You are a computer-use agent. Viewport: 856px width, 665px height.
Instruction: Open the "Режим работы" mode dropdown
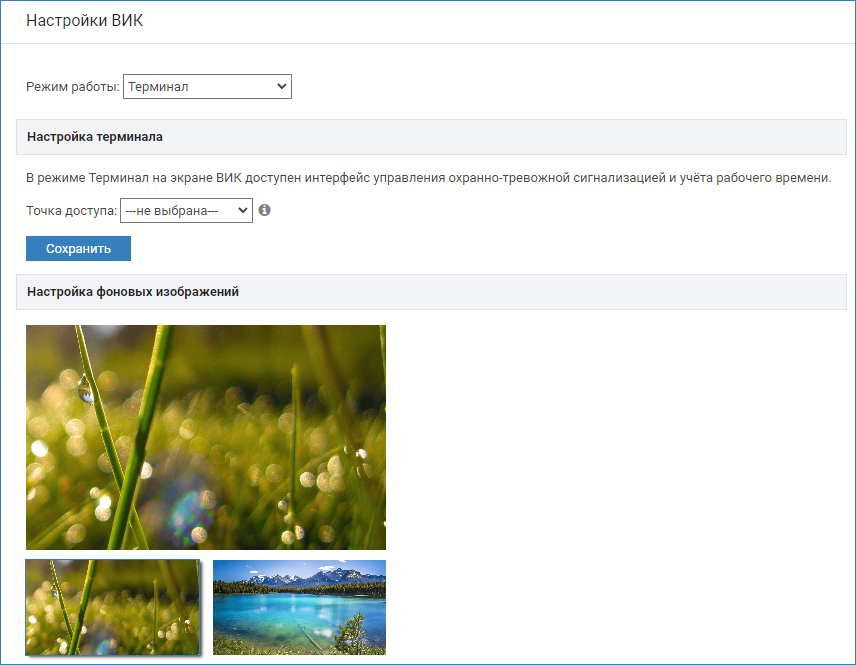pos(207,87)
